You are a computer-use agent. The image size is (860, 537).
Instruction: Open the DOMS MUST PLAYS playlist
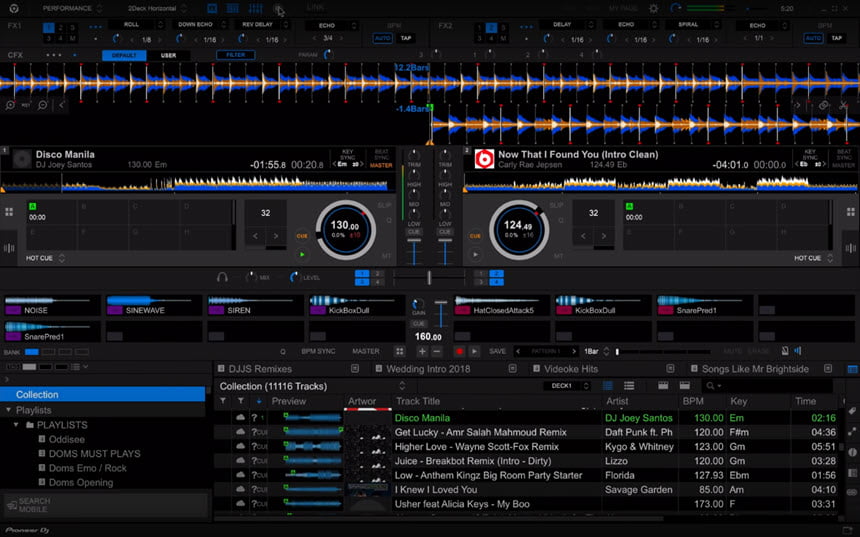94,454
